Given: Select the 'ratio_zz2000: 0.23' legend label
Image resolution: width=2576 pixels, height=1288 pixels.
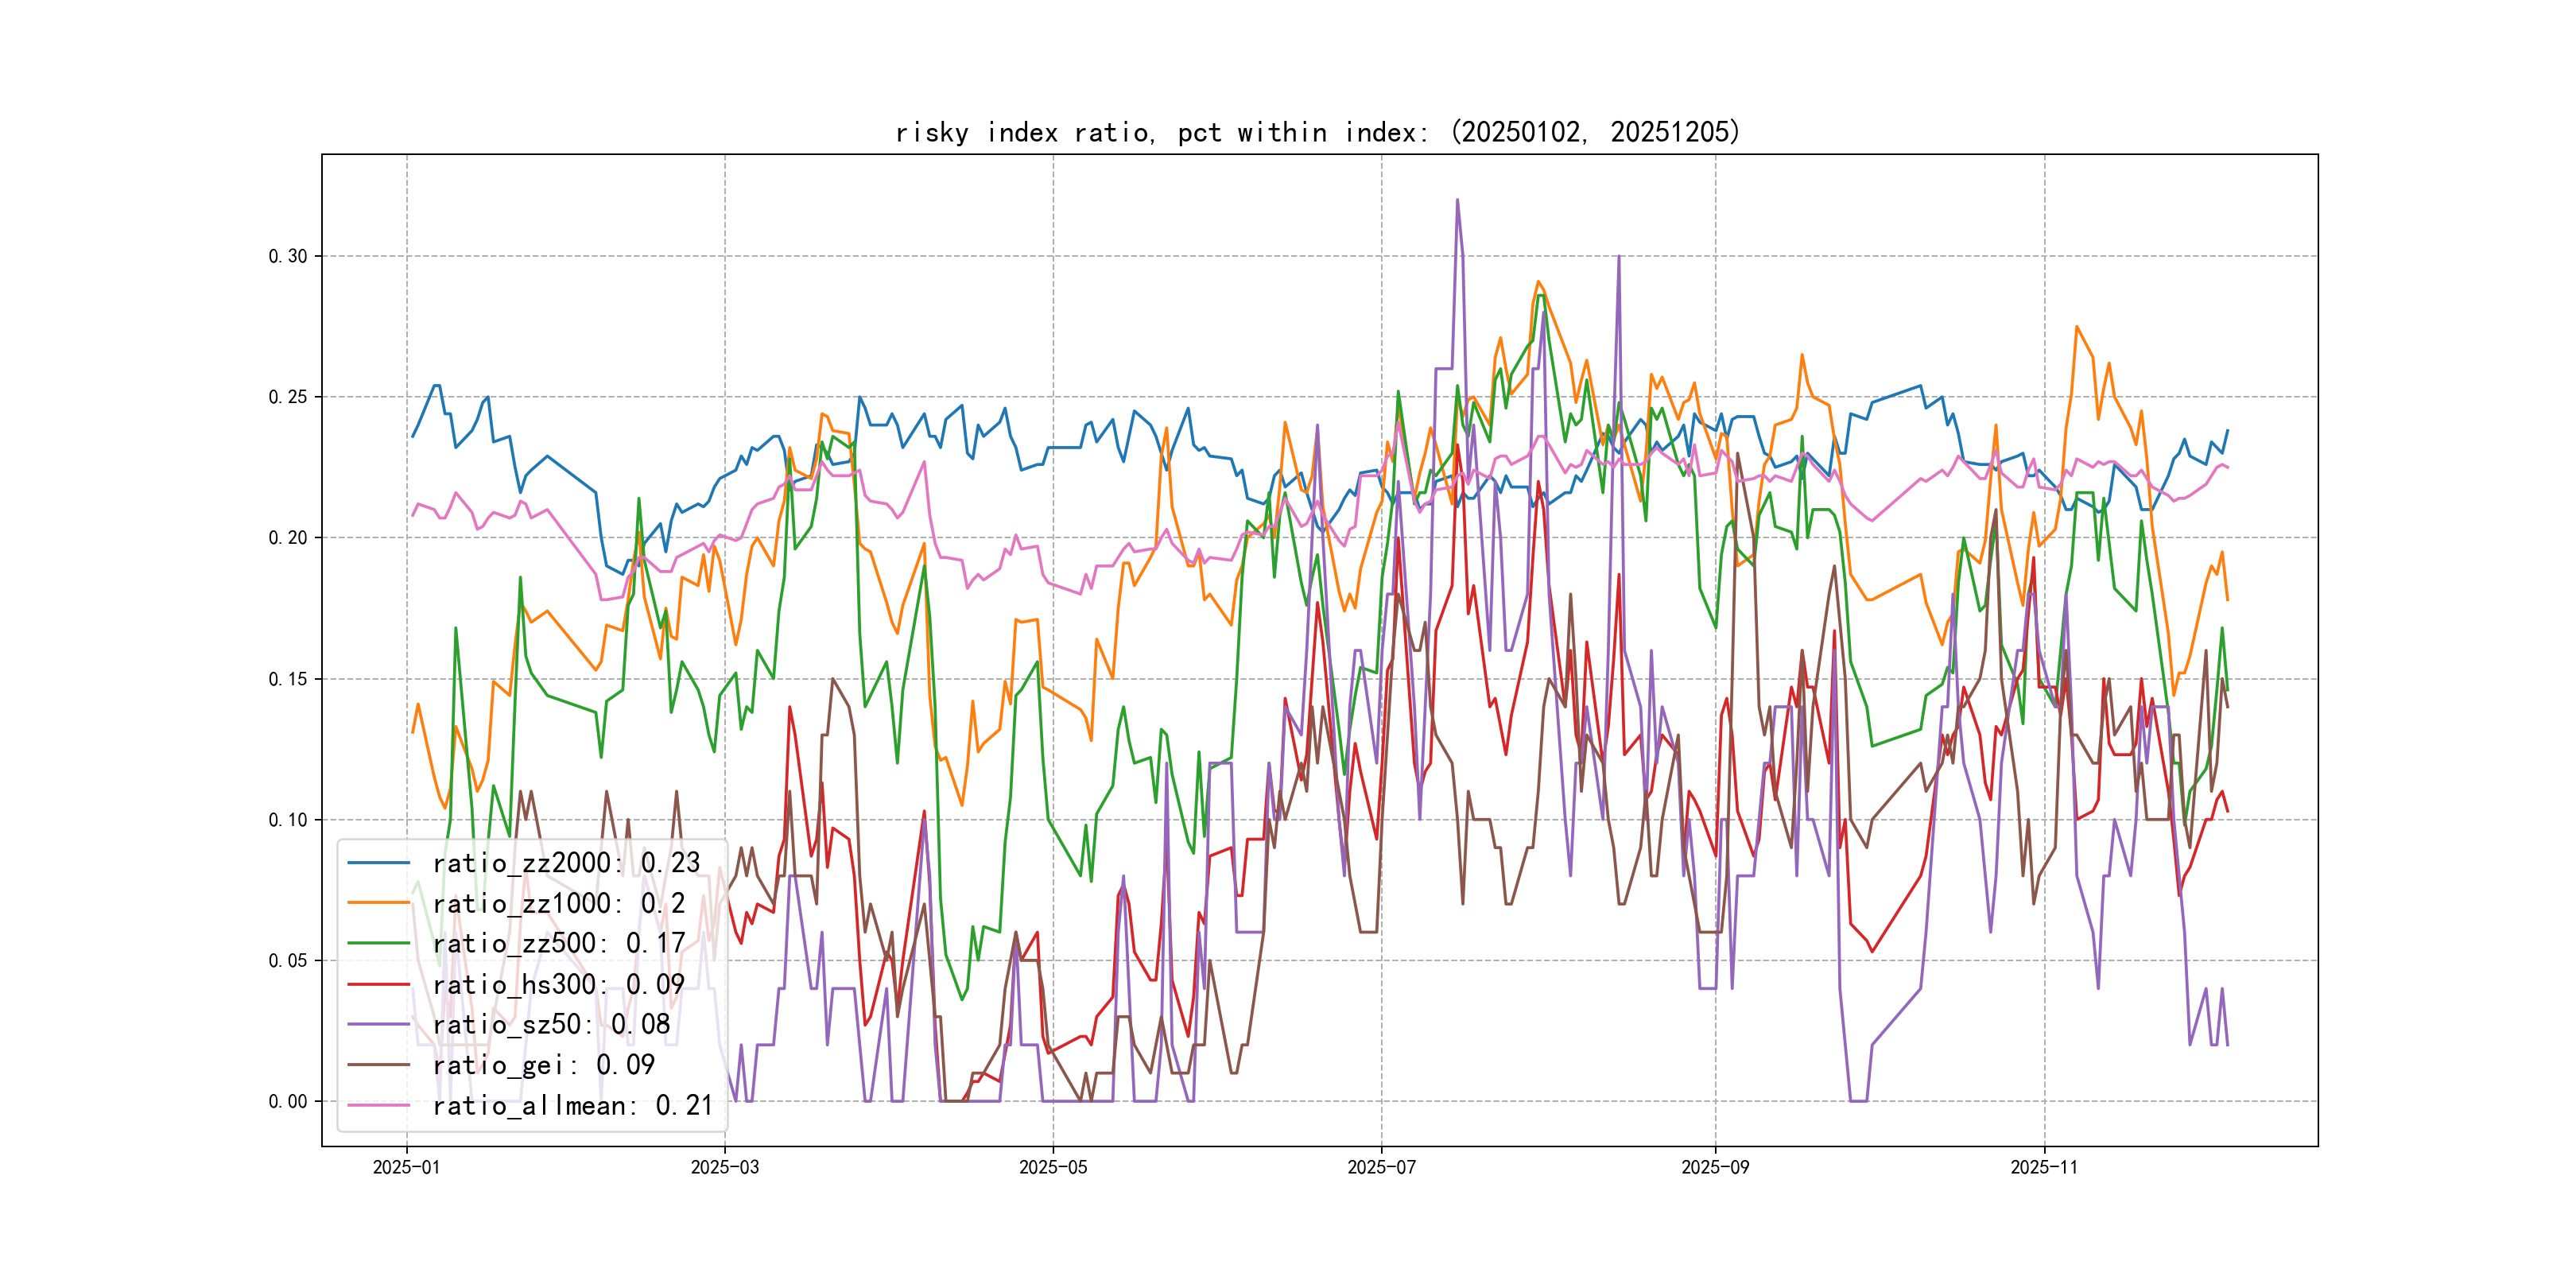Looking at the screenshot, I should 566,862.
